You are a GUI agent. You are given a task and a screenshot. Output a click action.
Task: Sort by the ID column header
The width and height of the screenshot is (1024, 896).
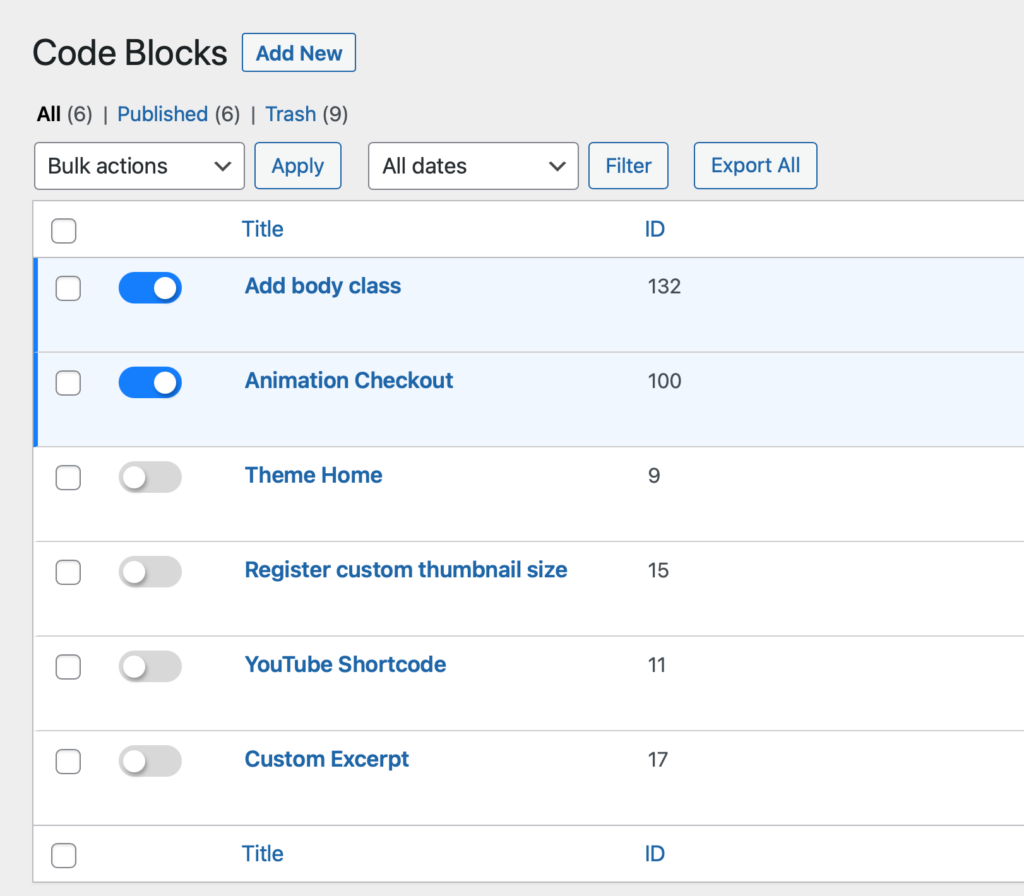tap(654, 229)
